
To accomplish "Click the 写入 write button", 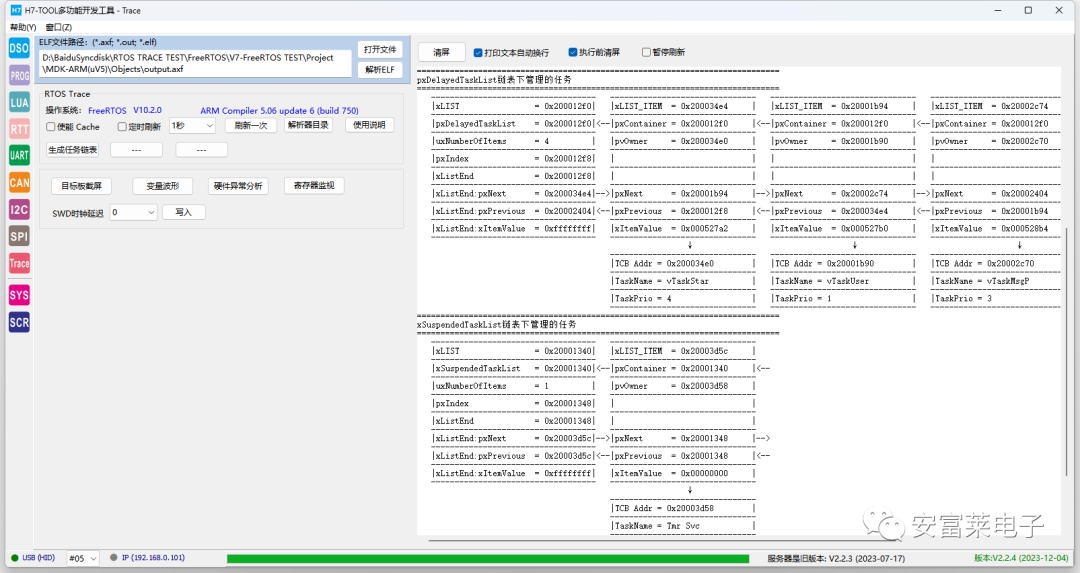I will click(x=183, y=212).
